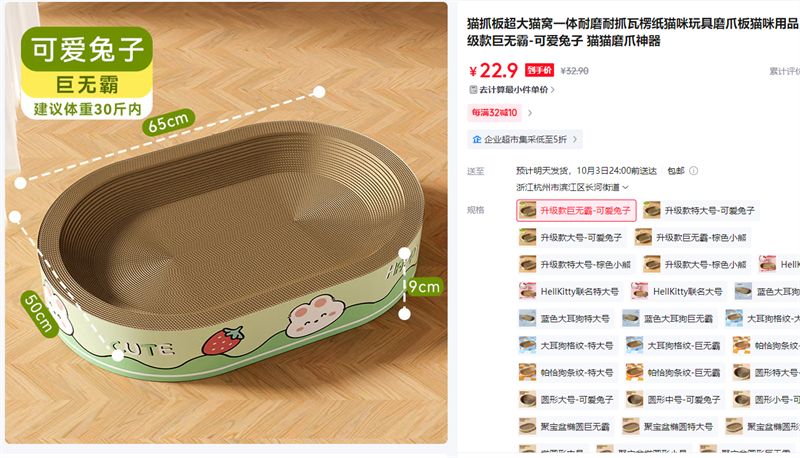800x458 pixels.
Task: Click the enterprise icon in 企业超市集采 banner
Action: [477, 139]
